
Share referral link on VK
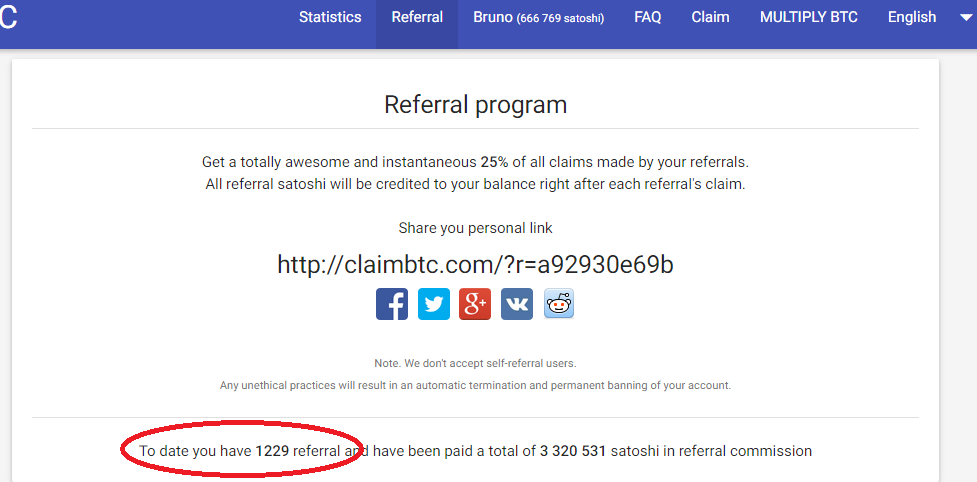[x=517, y=304]
